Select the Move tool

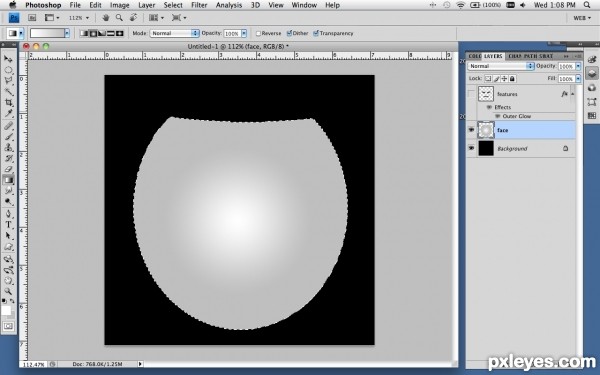tap(8, 59)
